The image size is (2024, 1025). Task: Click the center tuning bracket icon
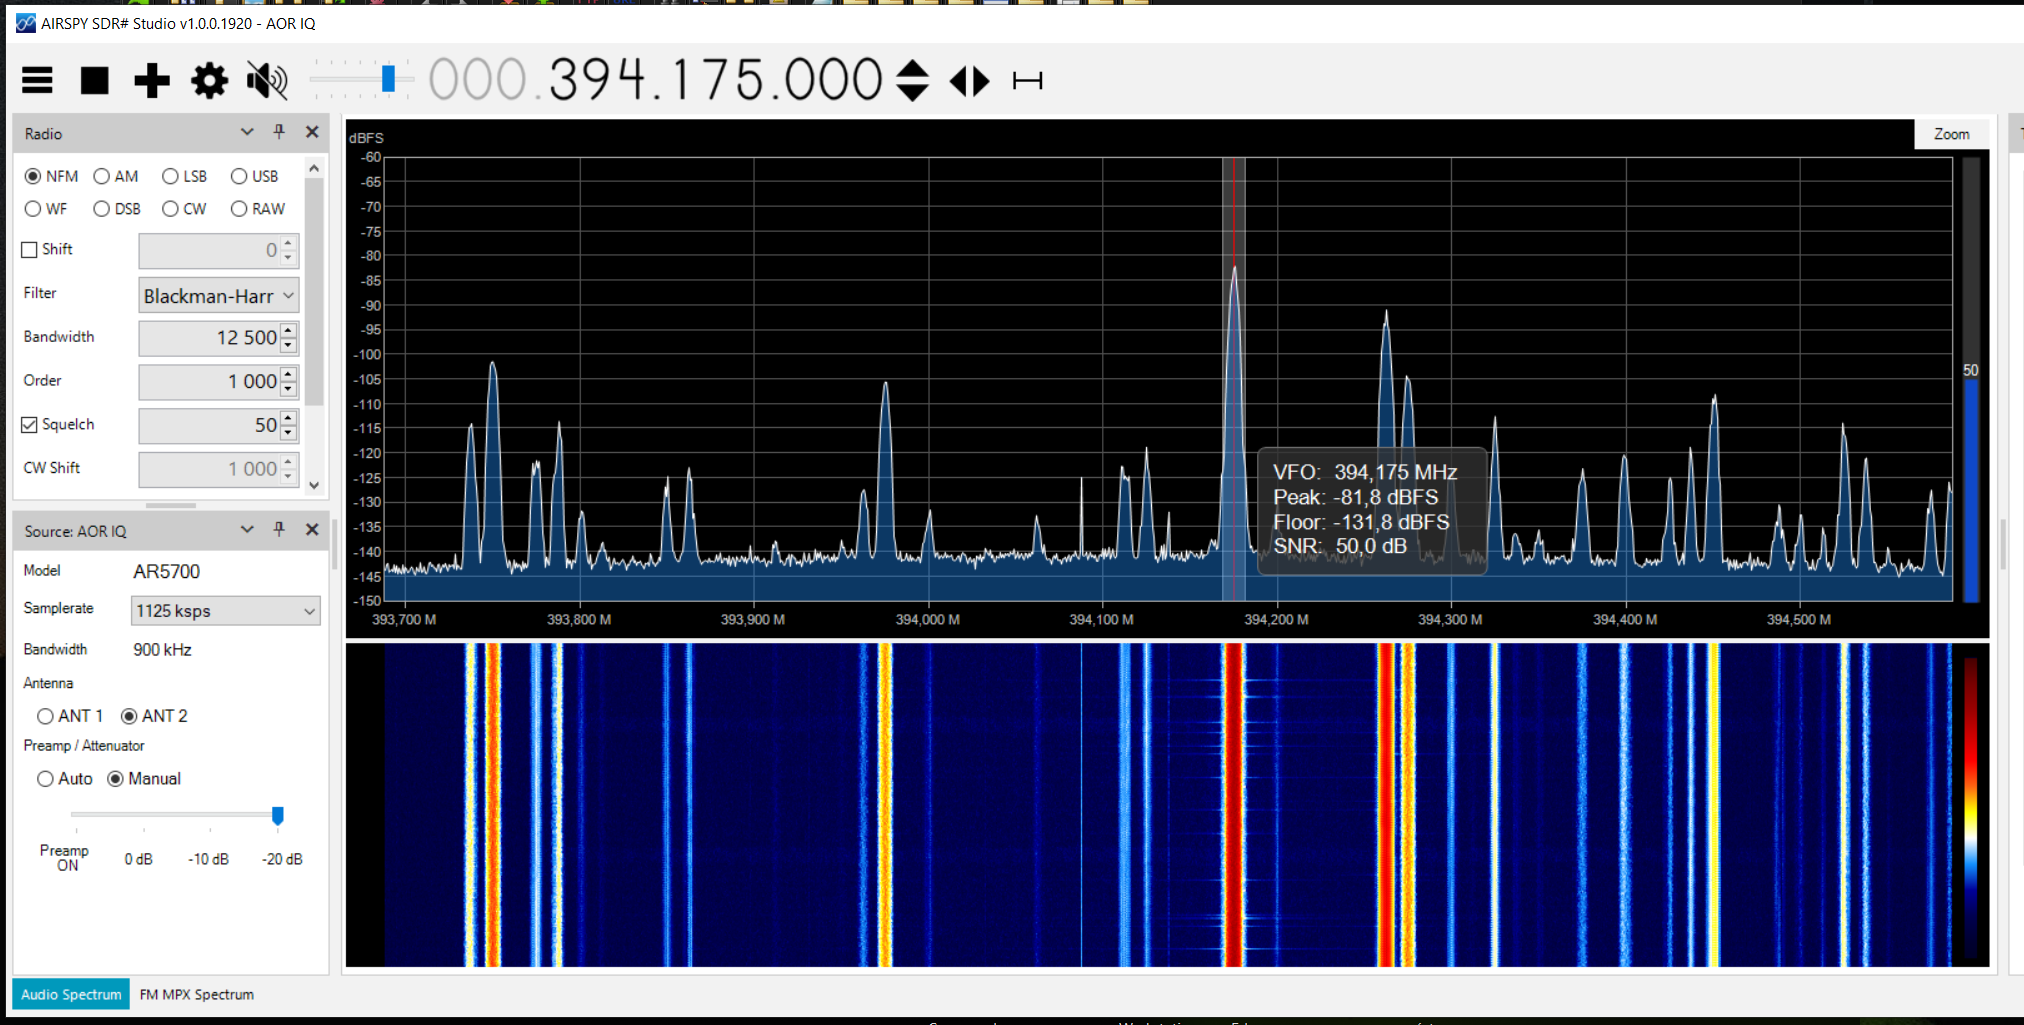click(1027, 80)
